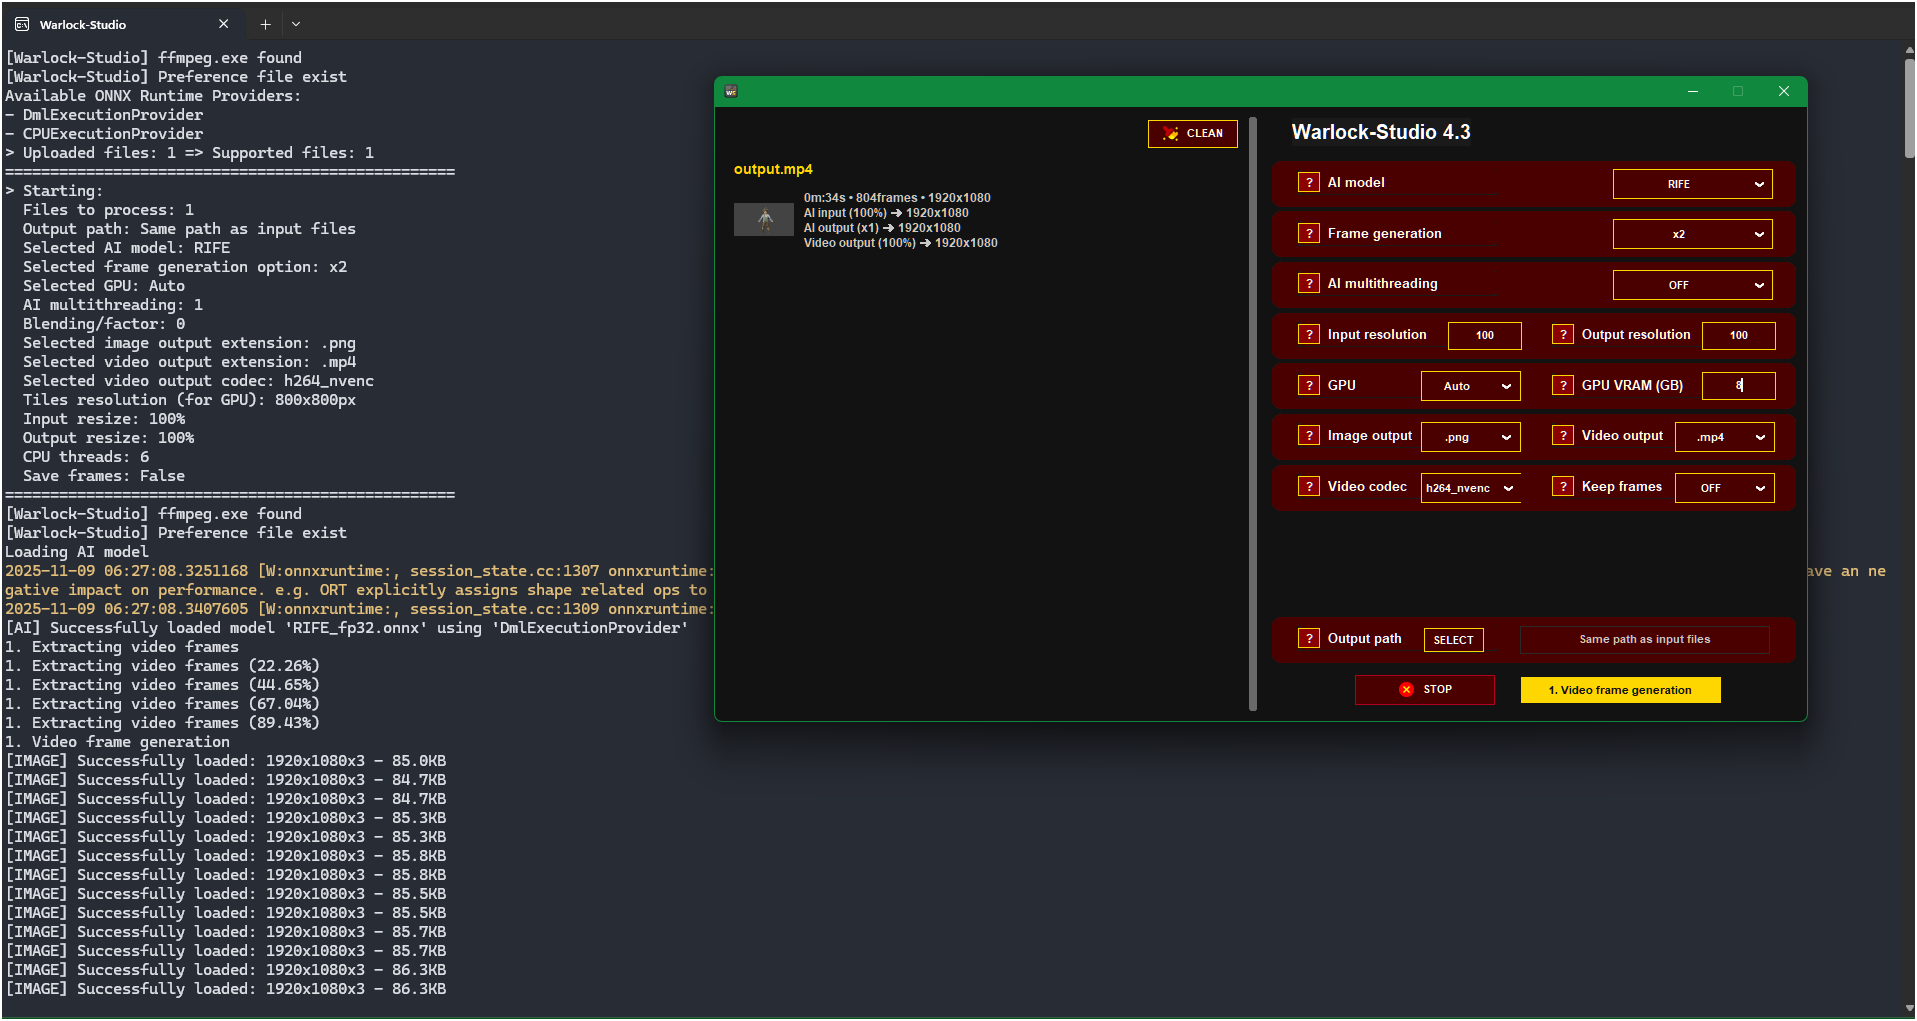Viewport: 1917px width, 1021px height.
Task: Open the AI multithreading OFF dropdown
Action: tap(1692, 285)
